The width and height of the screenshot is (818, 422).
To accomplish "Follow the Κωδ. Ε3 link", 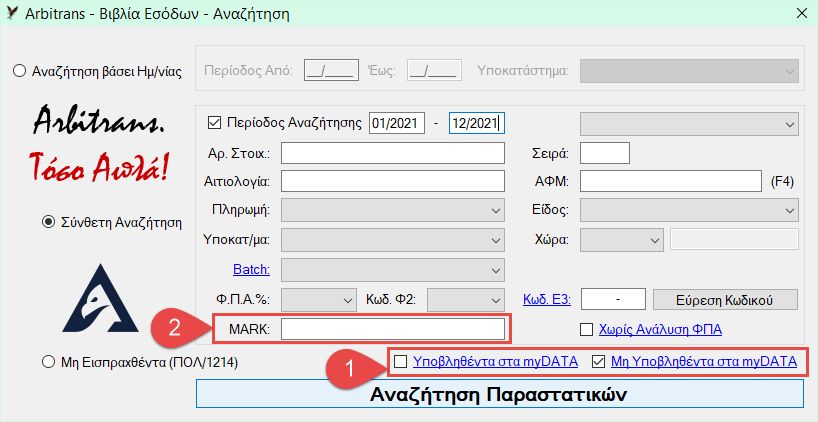I will [547, 299].
